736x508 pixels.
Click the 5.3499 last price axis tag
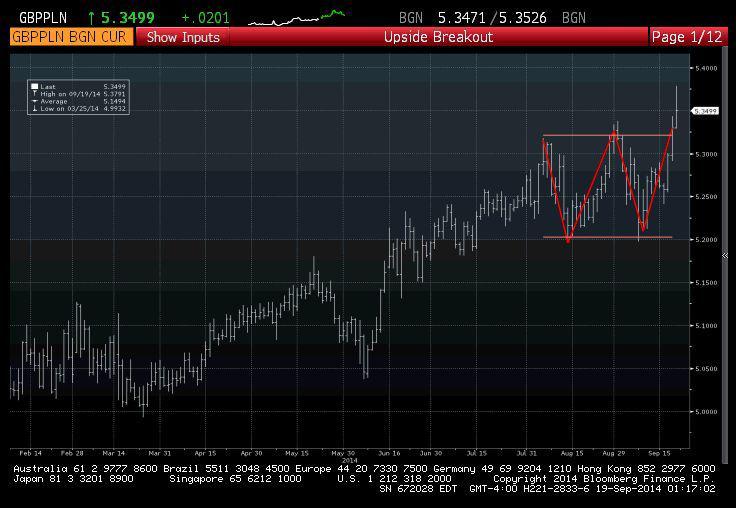tap(705, 111)
